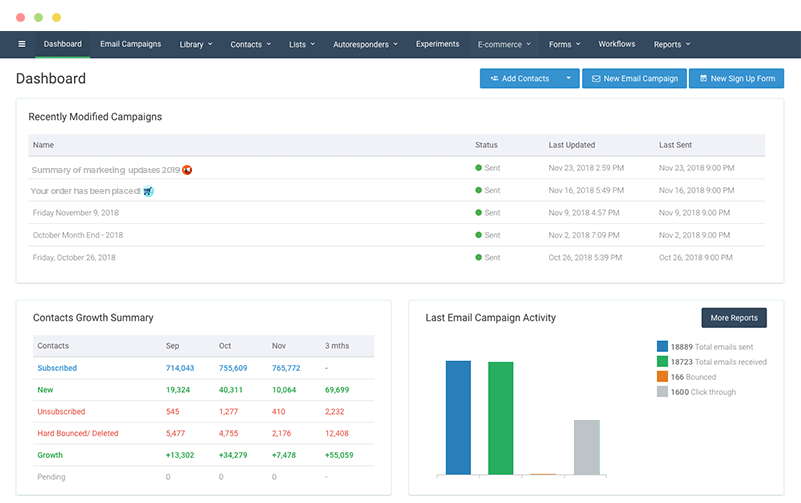Click the add-person icon on Add Contacts
The image size is (801, 503).
(494, 78)
